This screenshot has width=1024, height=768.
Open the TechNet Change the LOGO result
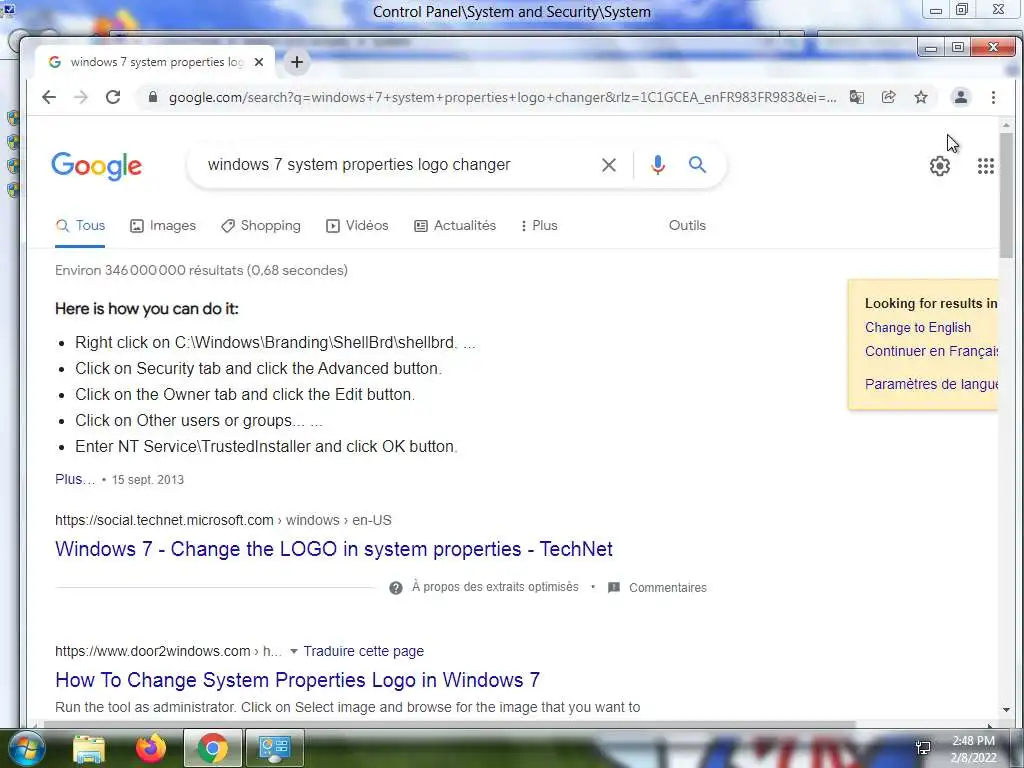click(x=334, y=549)
